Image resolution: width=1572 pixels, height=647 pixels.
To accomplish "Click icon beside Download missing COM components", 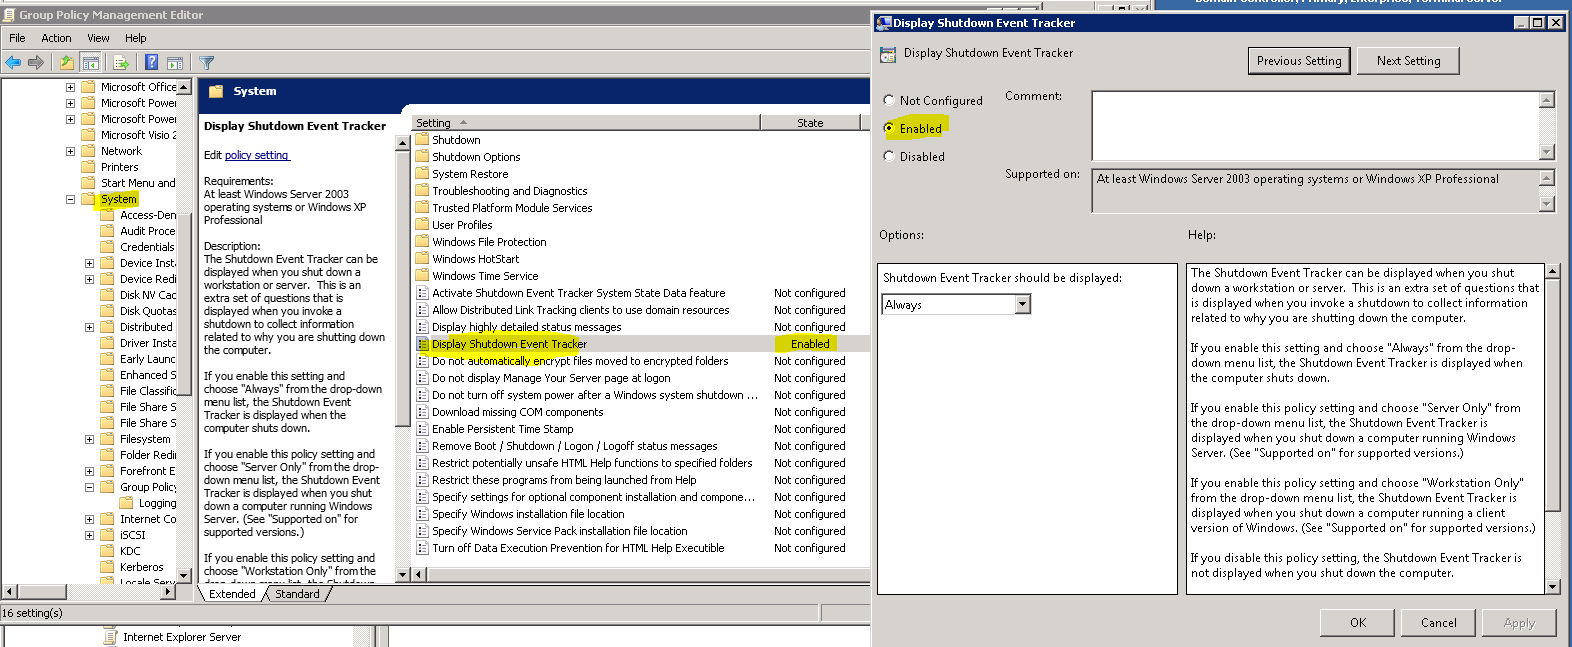I will point(422,412).
